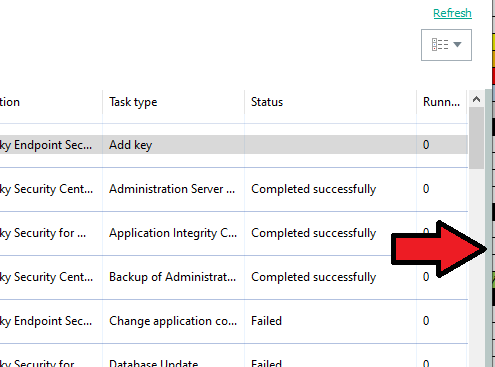495x367 pixels.
Task: Click the Failed status of Change application task
Action: click(266, 321)
